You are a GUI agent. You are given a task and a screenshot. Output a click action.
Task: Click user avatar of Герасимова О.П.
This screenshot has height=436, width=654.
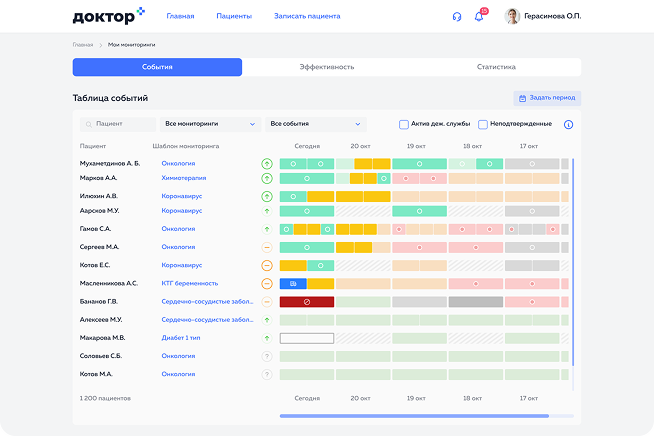pos(513,17)
